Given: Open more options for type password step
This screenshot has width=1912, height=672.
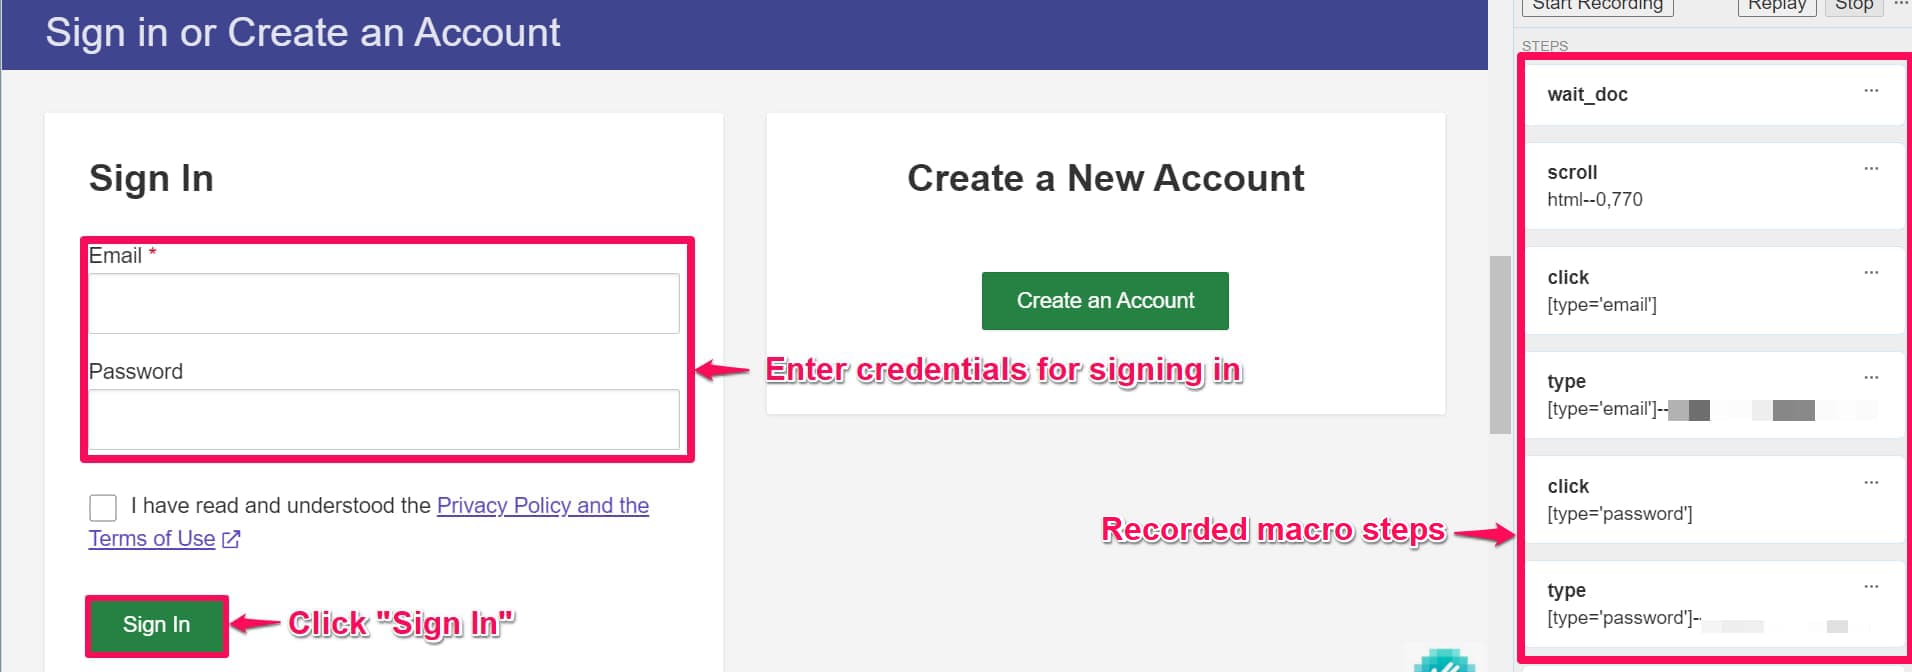Looking at the screenshot, I should [x=1871, y=587].
